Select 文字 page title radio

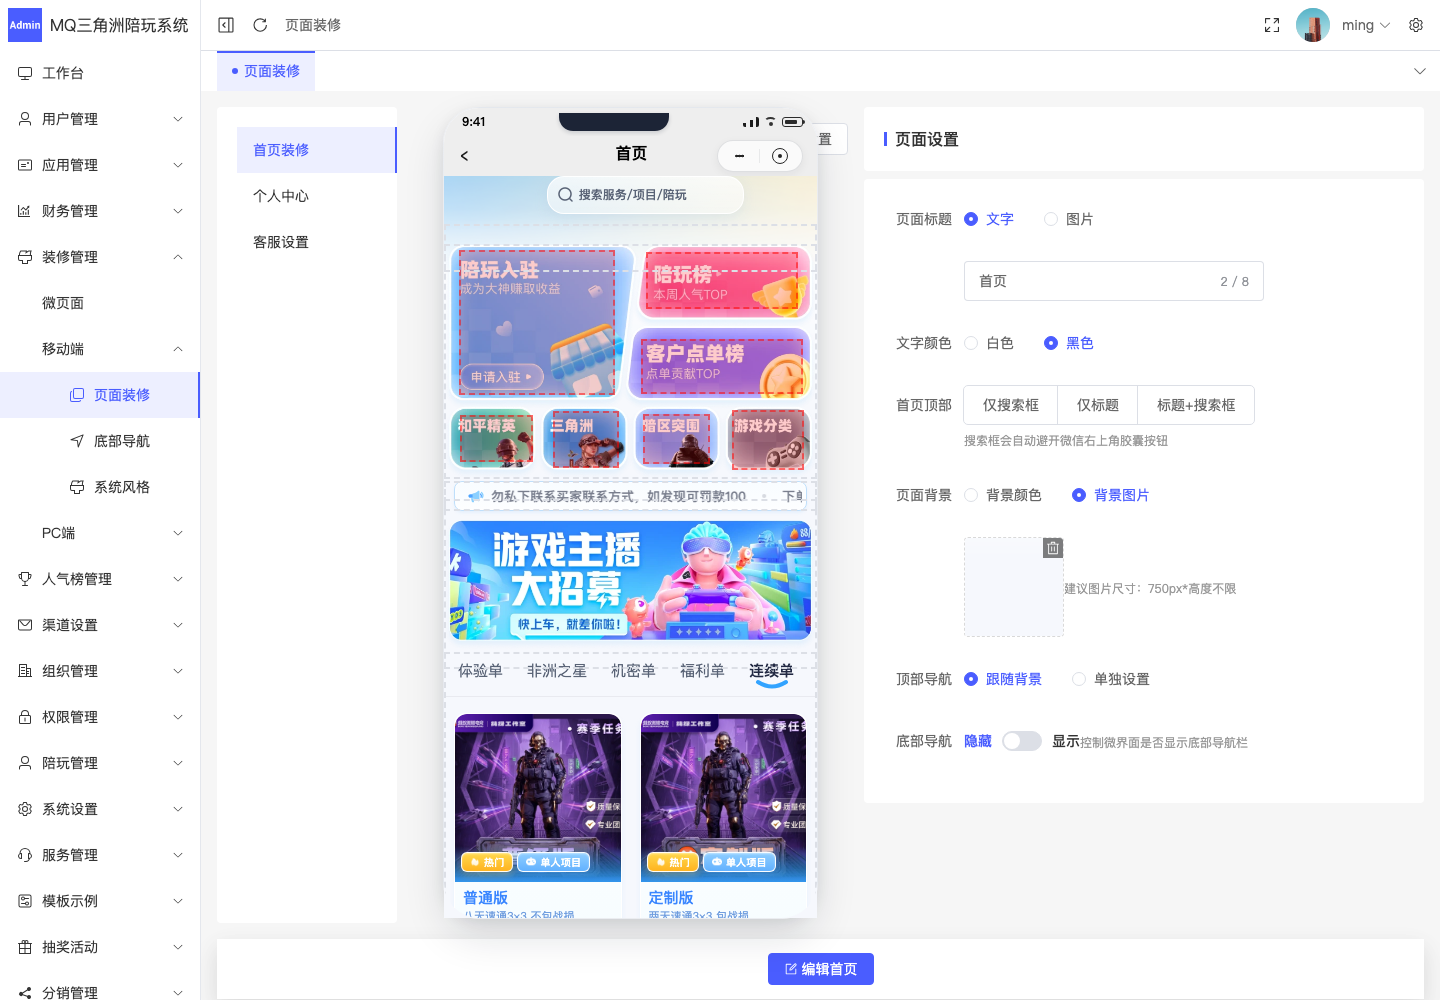[989, 219]
